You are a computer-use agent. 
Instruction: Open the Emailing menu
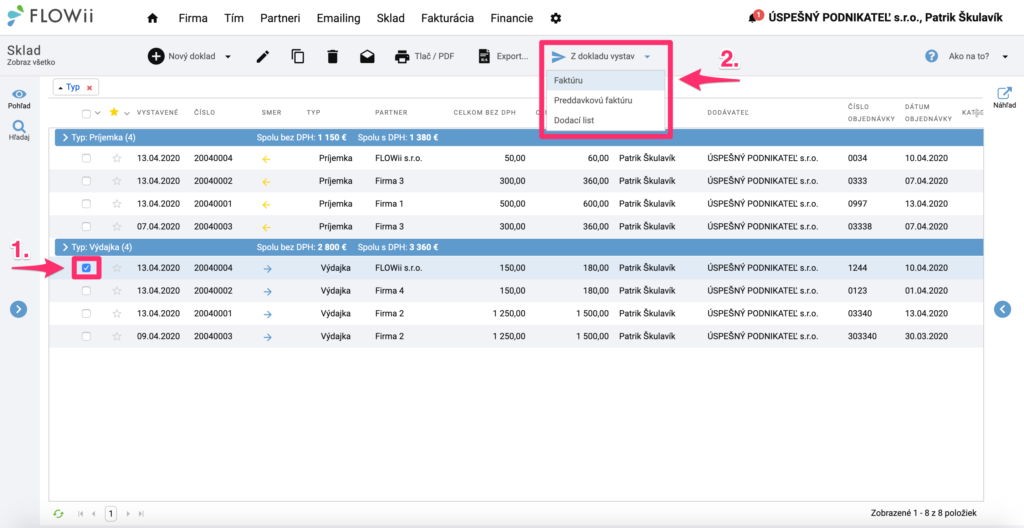[338, 18]
